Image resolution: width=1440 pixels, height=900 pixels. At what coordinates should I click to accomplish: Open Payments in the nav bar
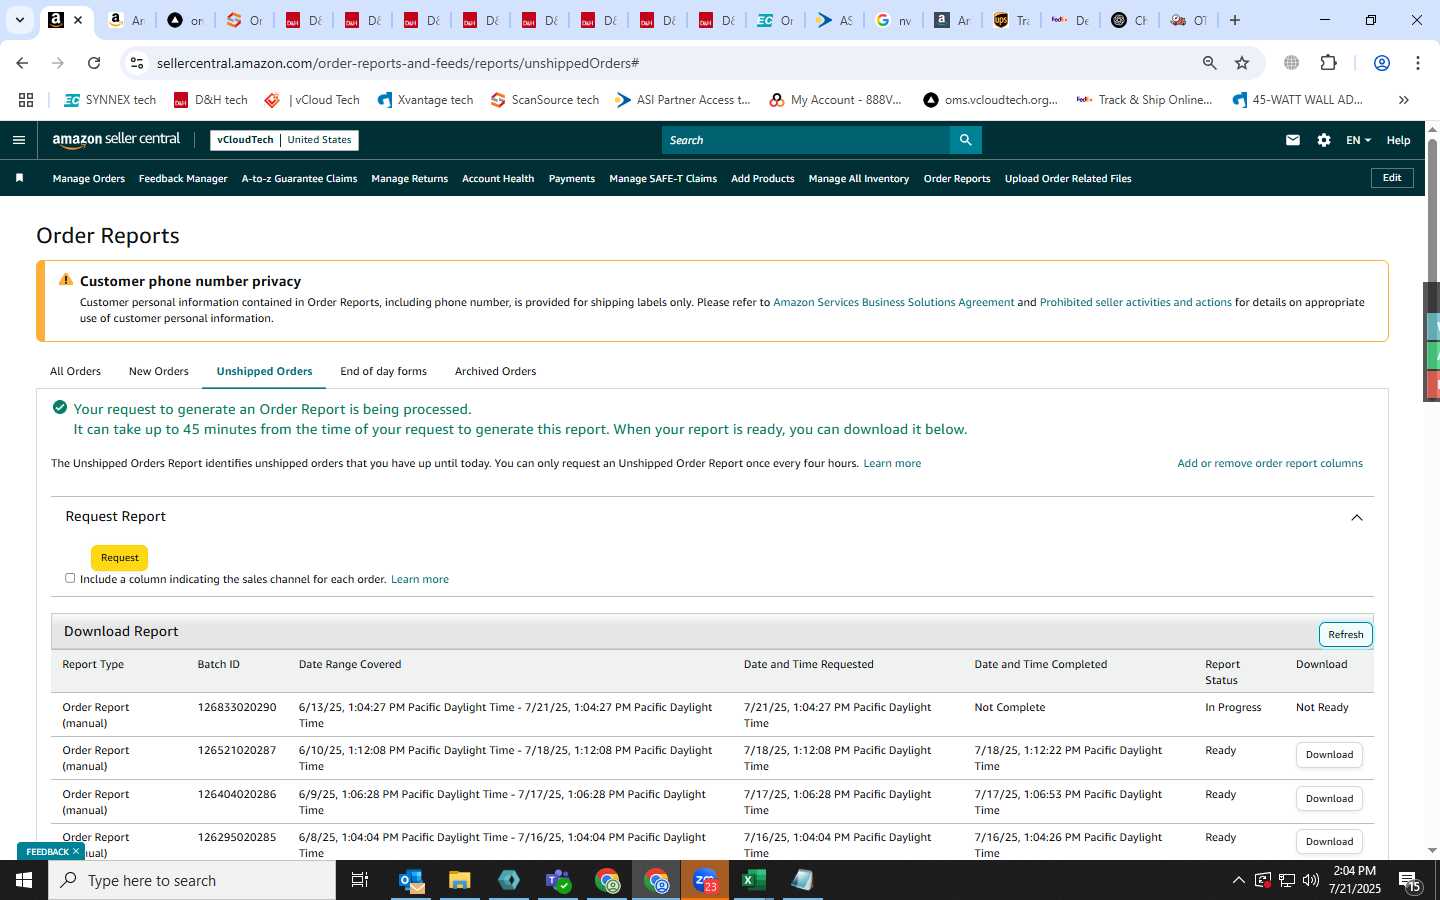click(572, 179)
